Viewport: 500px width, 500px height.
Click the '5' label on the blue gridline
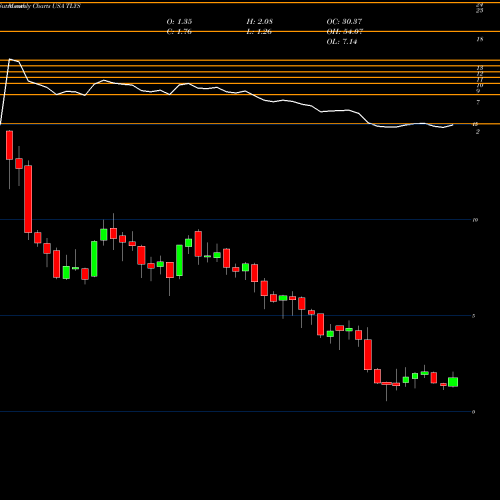[x=474, y=316]
